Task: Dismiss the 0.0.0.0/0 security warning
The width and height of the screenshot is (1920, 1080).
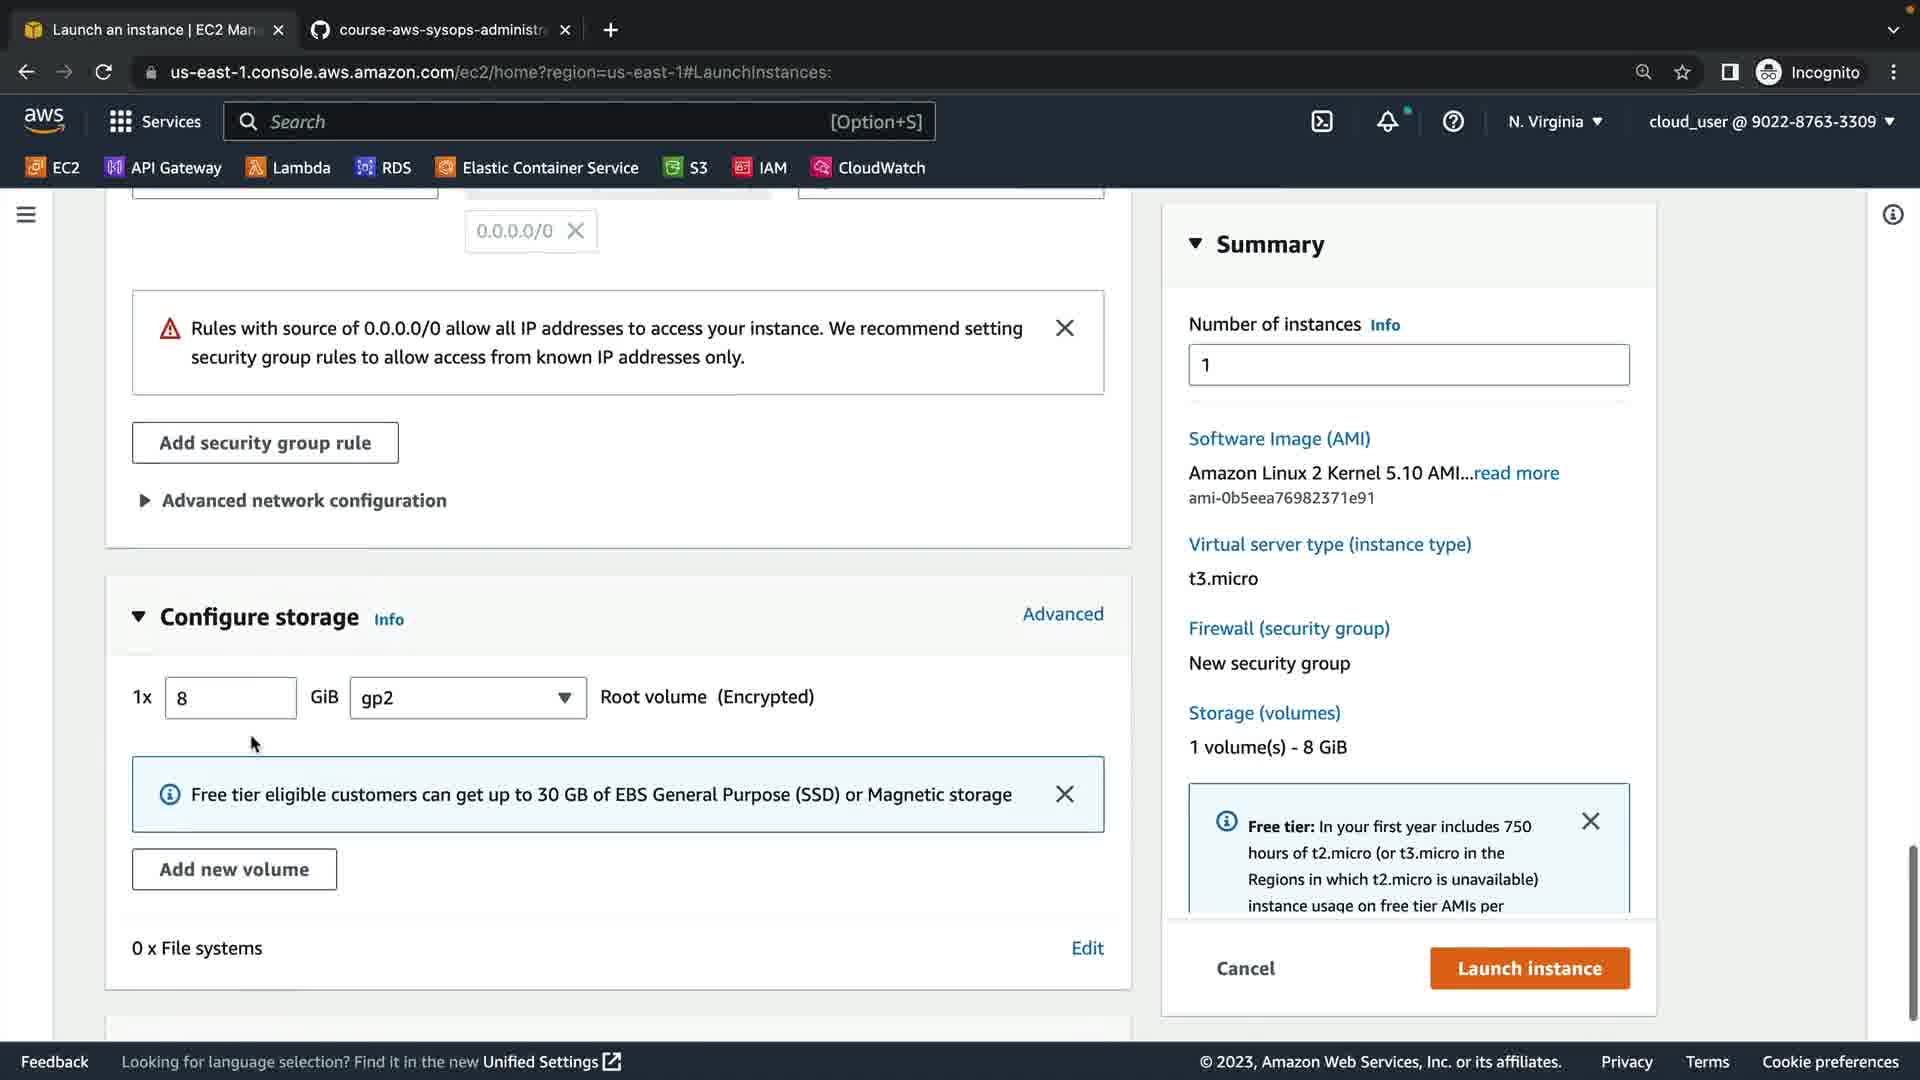Action: (1065, 329)
